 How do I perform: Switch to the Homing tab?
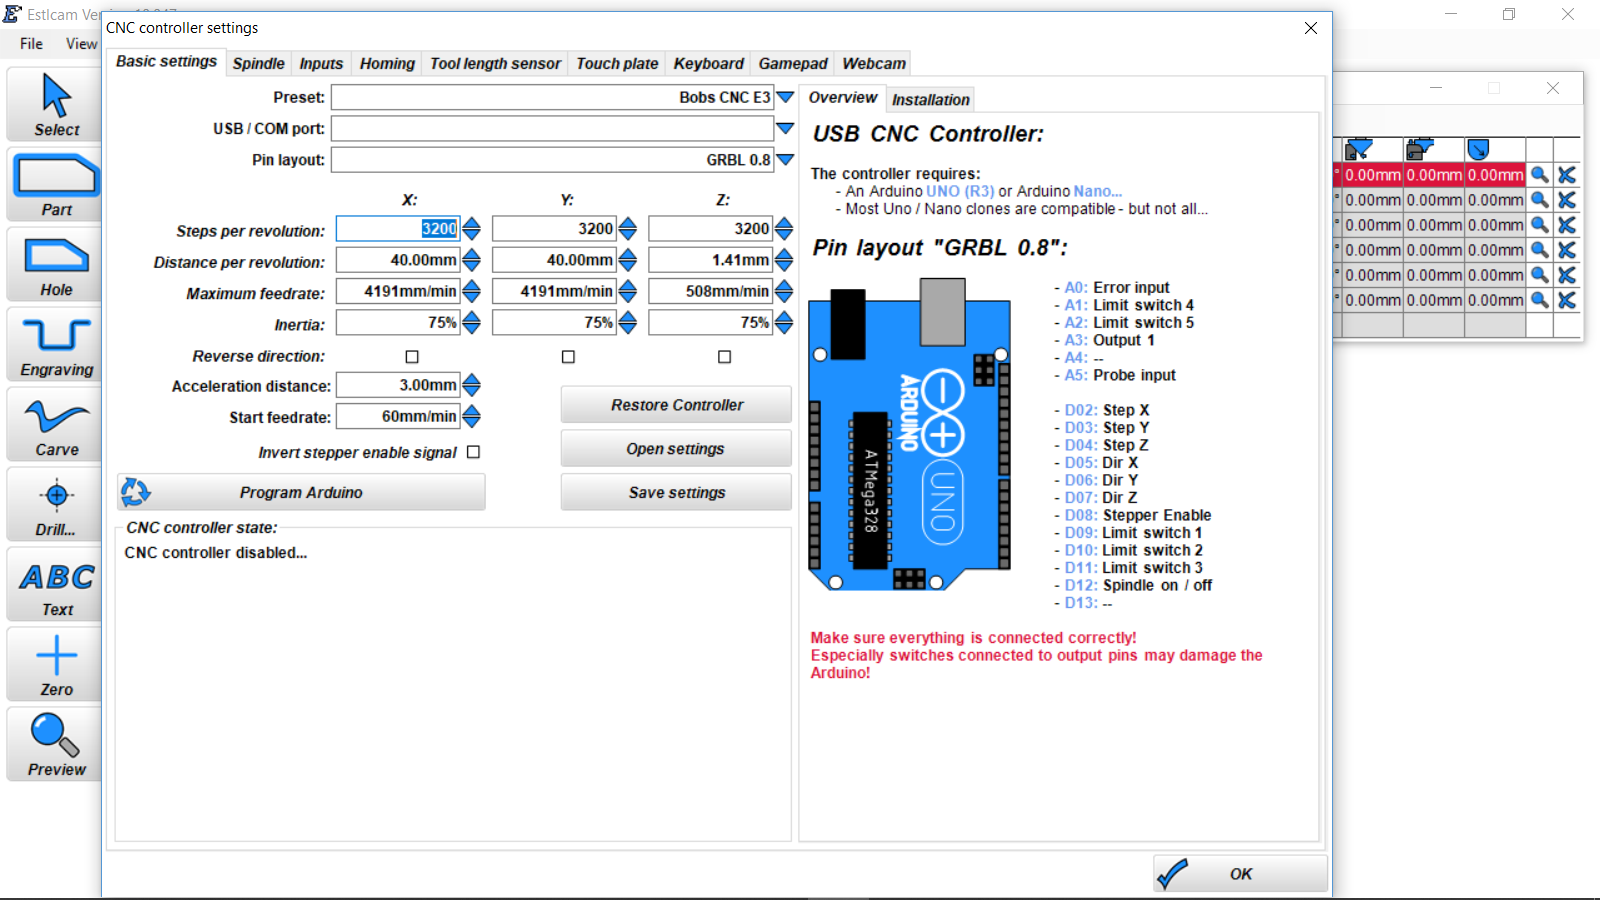[387, 64]
